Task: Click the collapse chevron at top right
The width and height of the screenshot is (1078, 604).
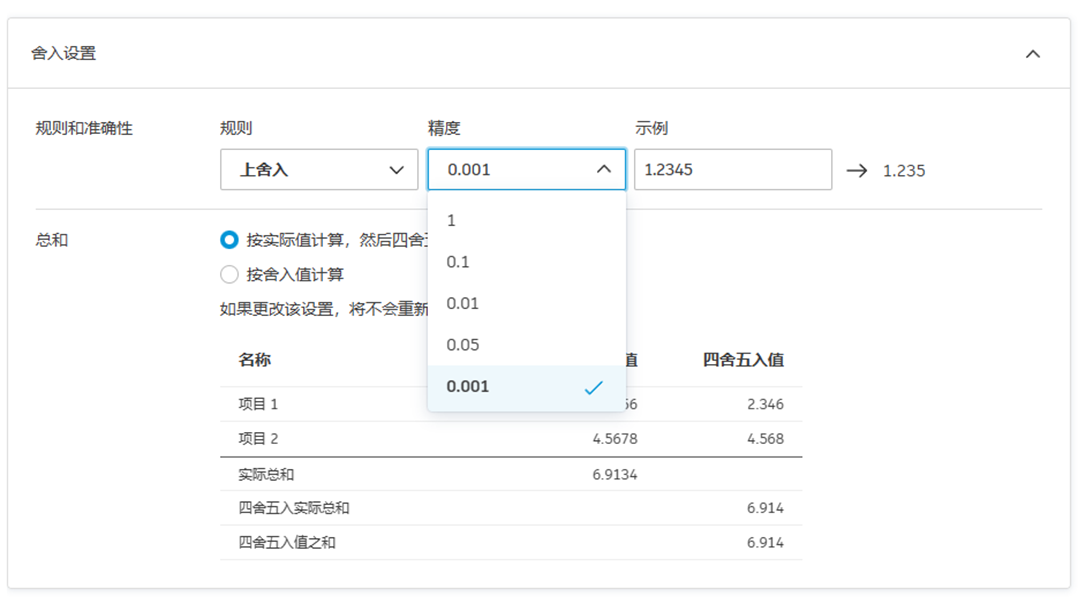Action: point(1034,53)
